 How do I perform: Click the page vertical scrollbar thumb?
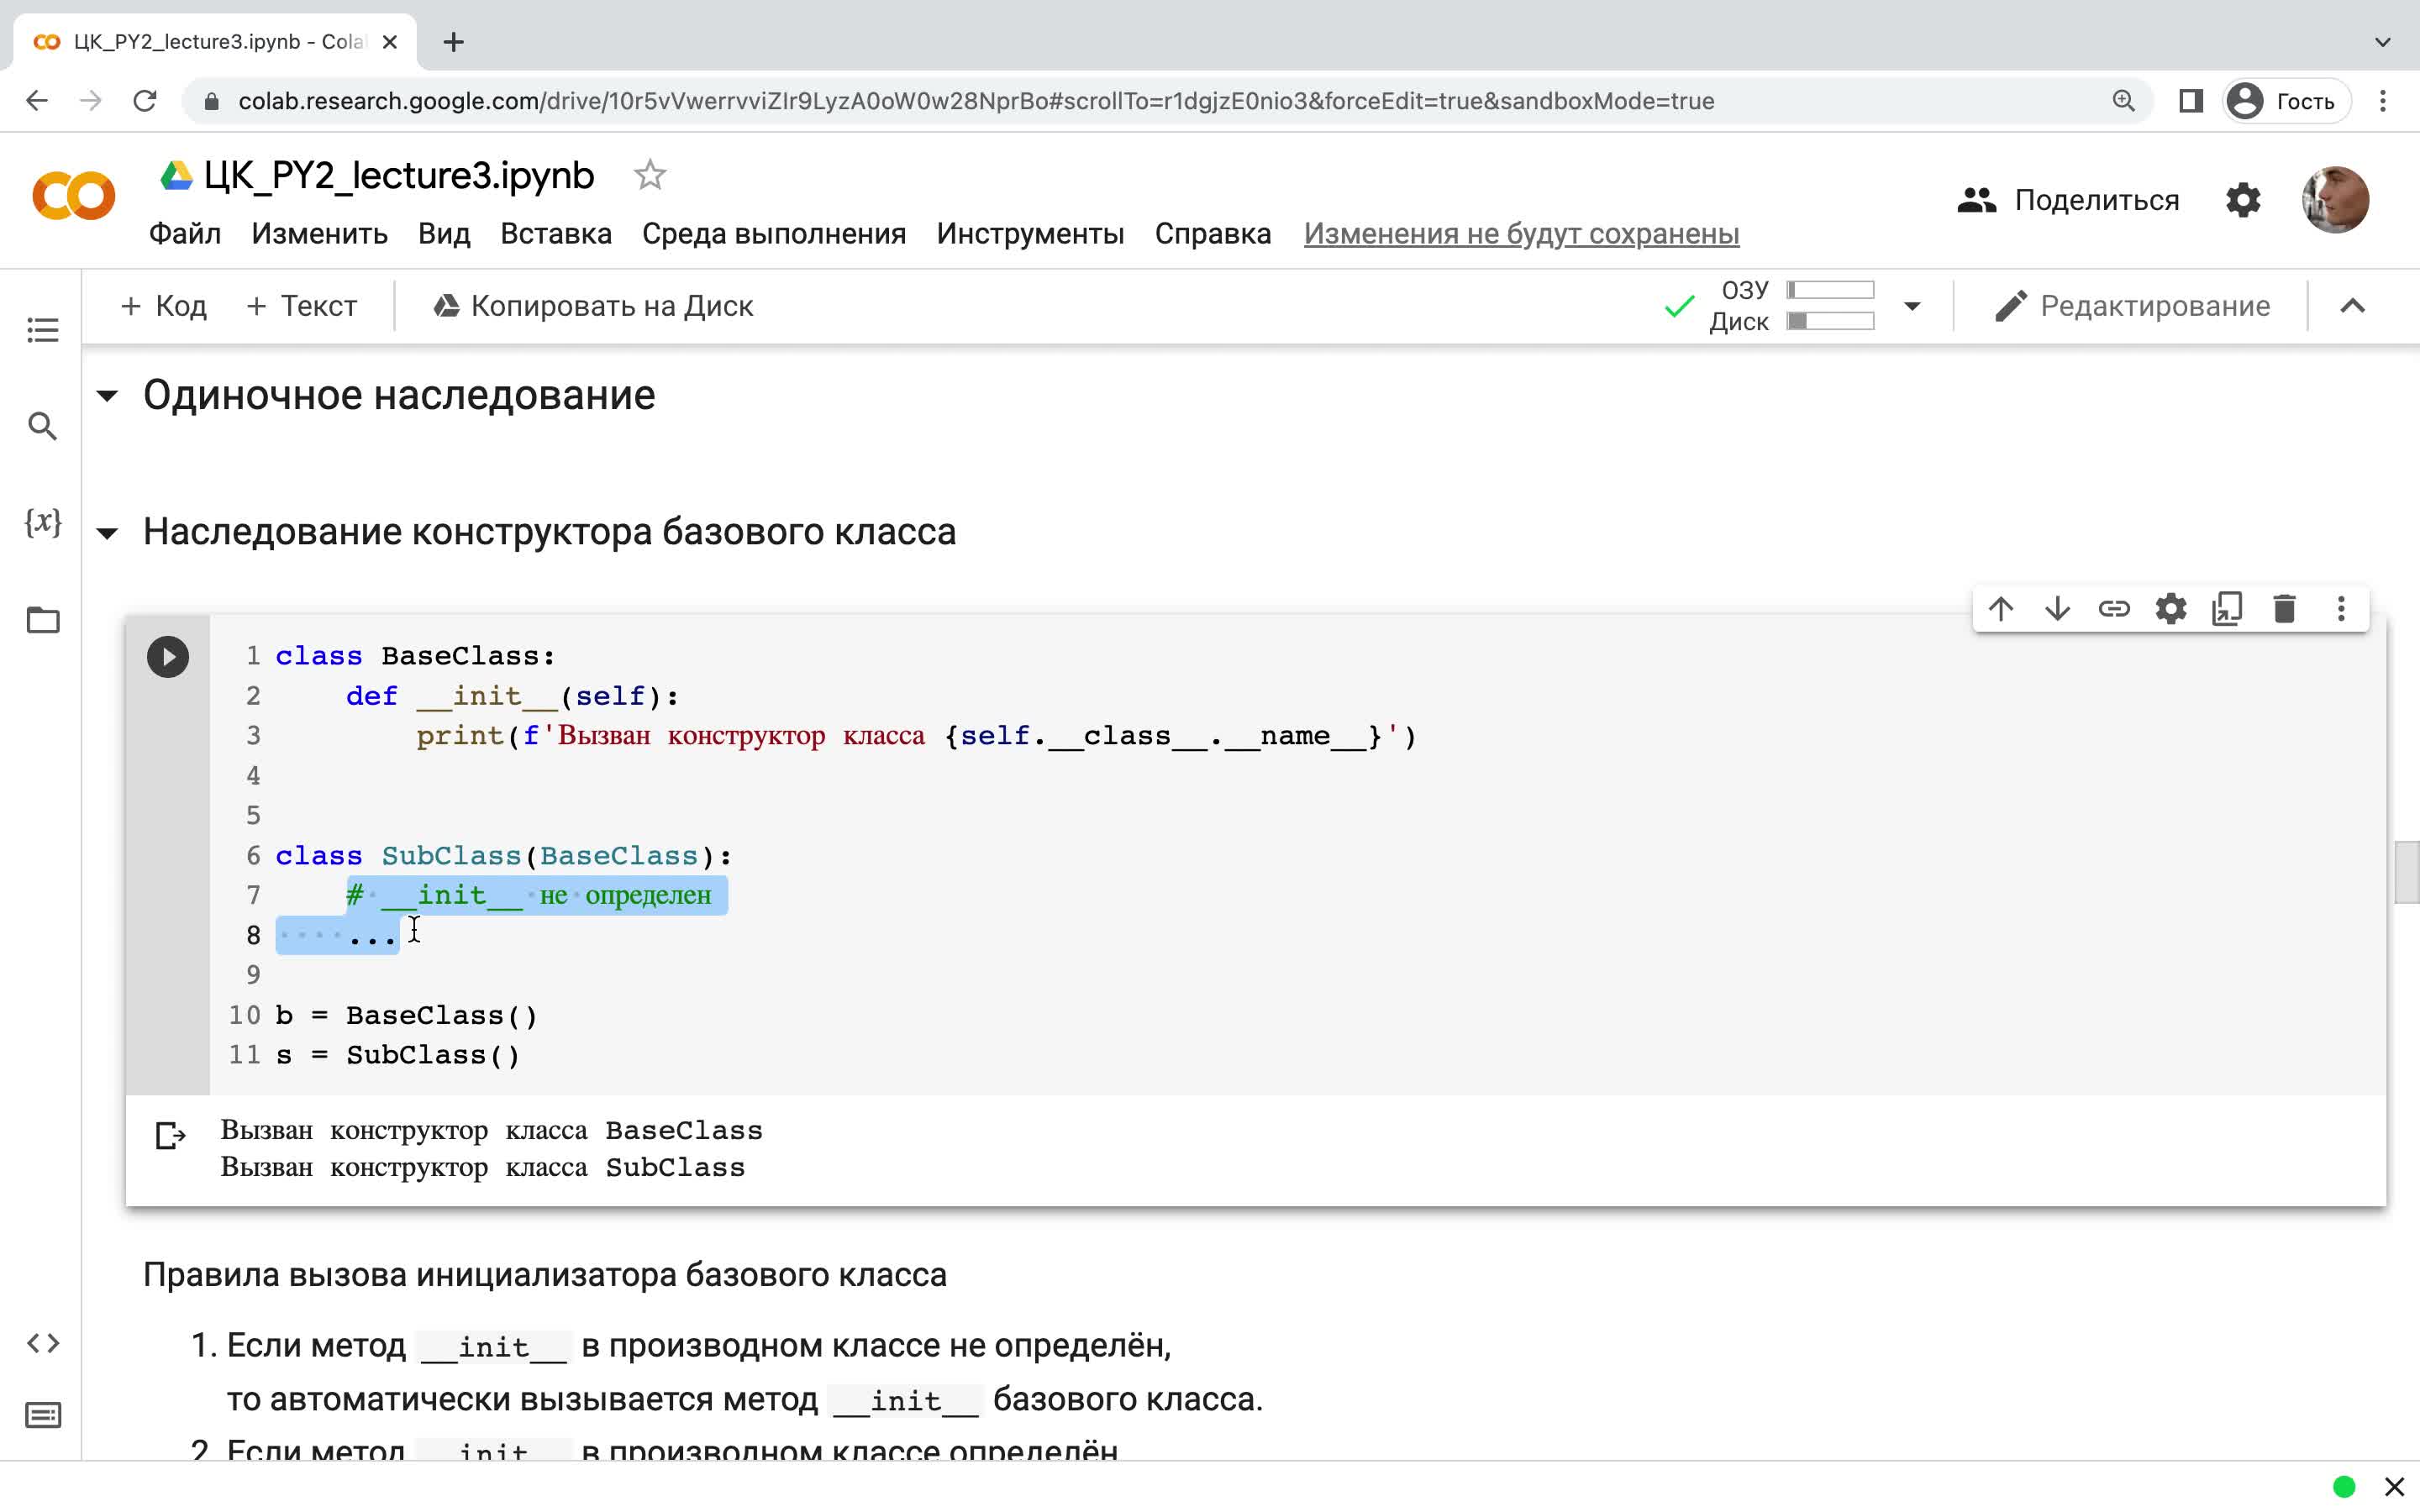click(x=2406, y=872)
